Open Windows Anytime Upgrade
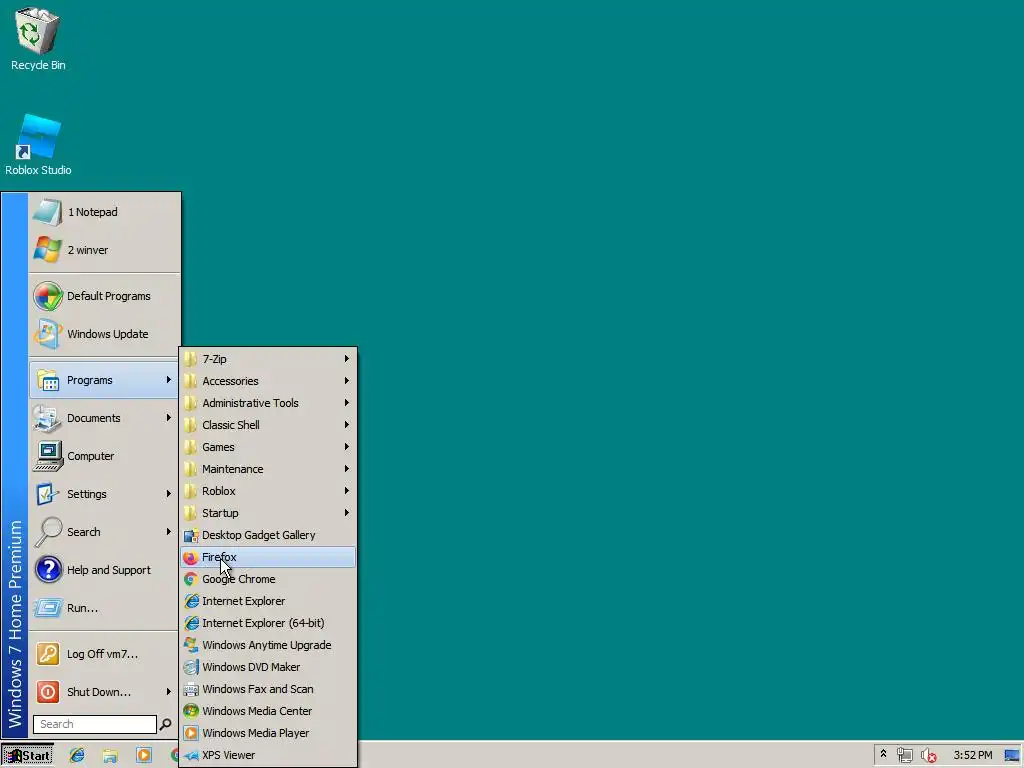1024x768 pixels. point(268,645)
